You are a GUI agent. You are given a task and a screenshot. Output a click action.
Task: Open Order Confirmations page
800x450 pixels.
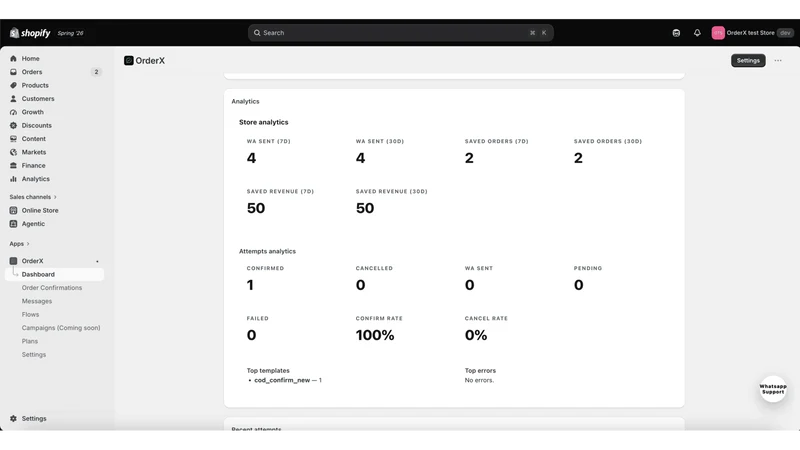coord(52,288)
